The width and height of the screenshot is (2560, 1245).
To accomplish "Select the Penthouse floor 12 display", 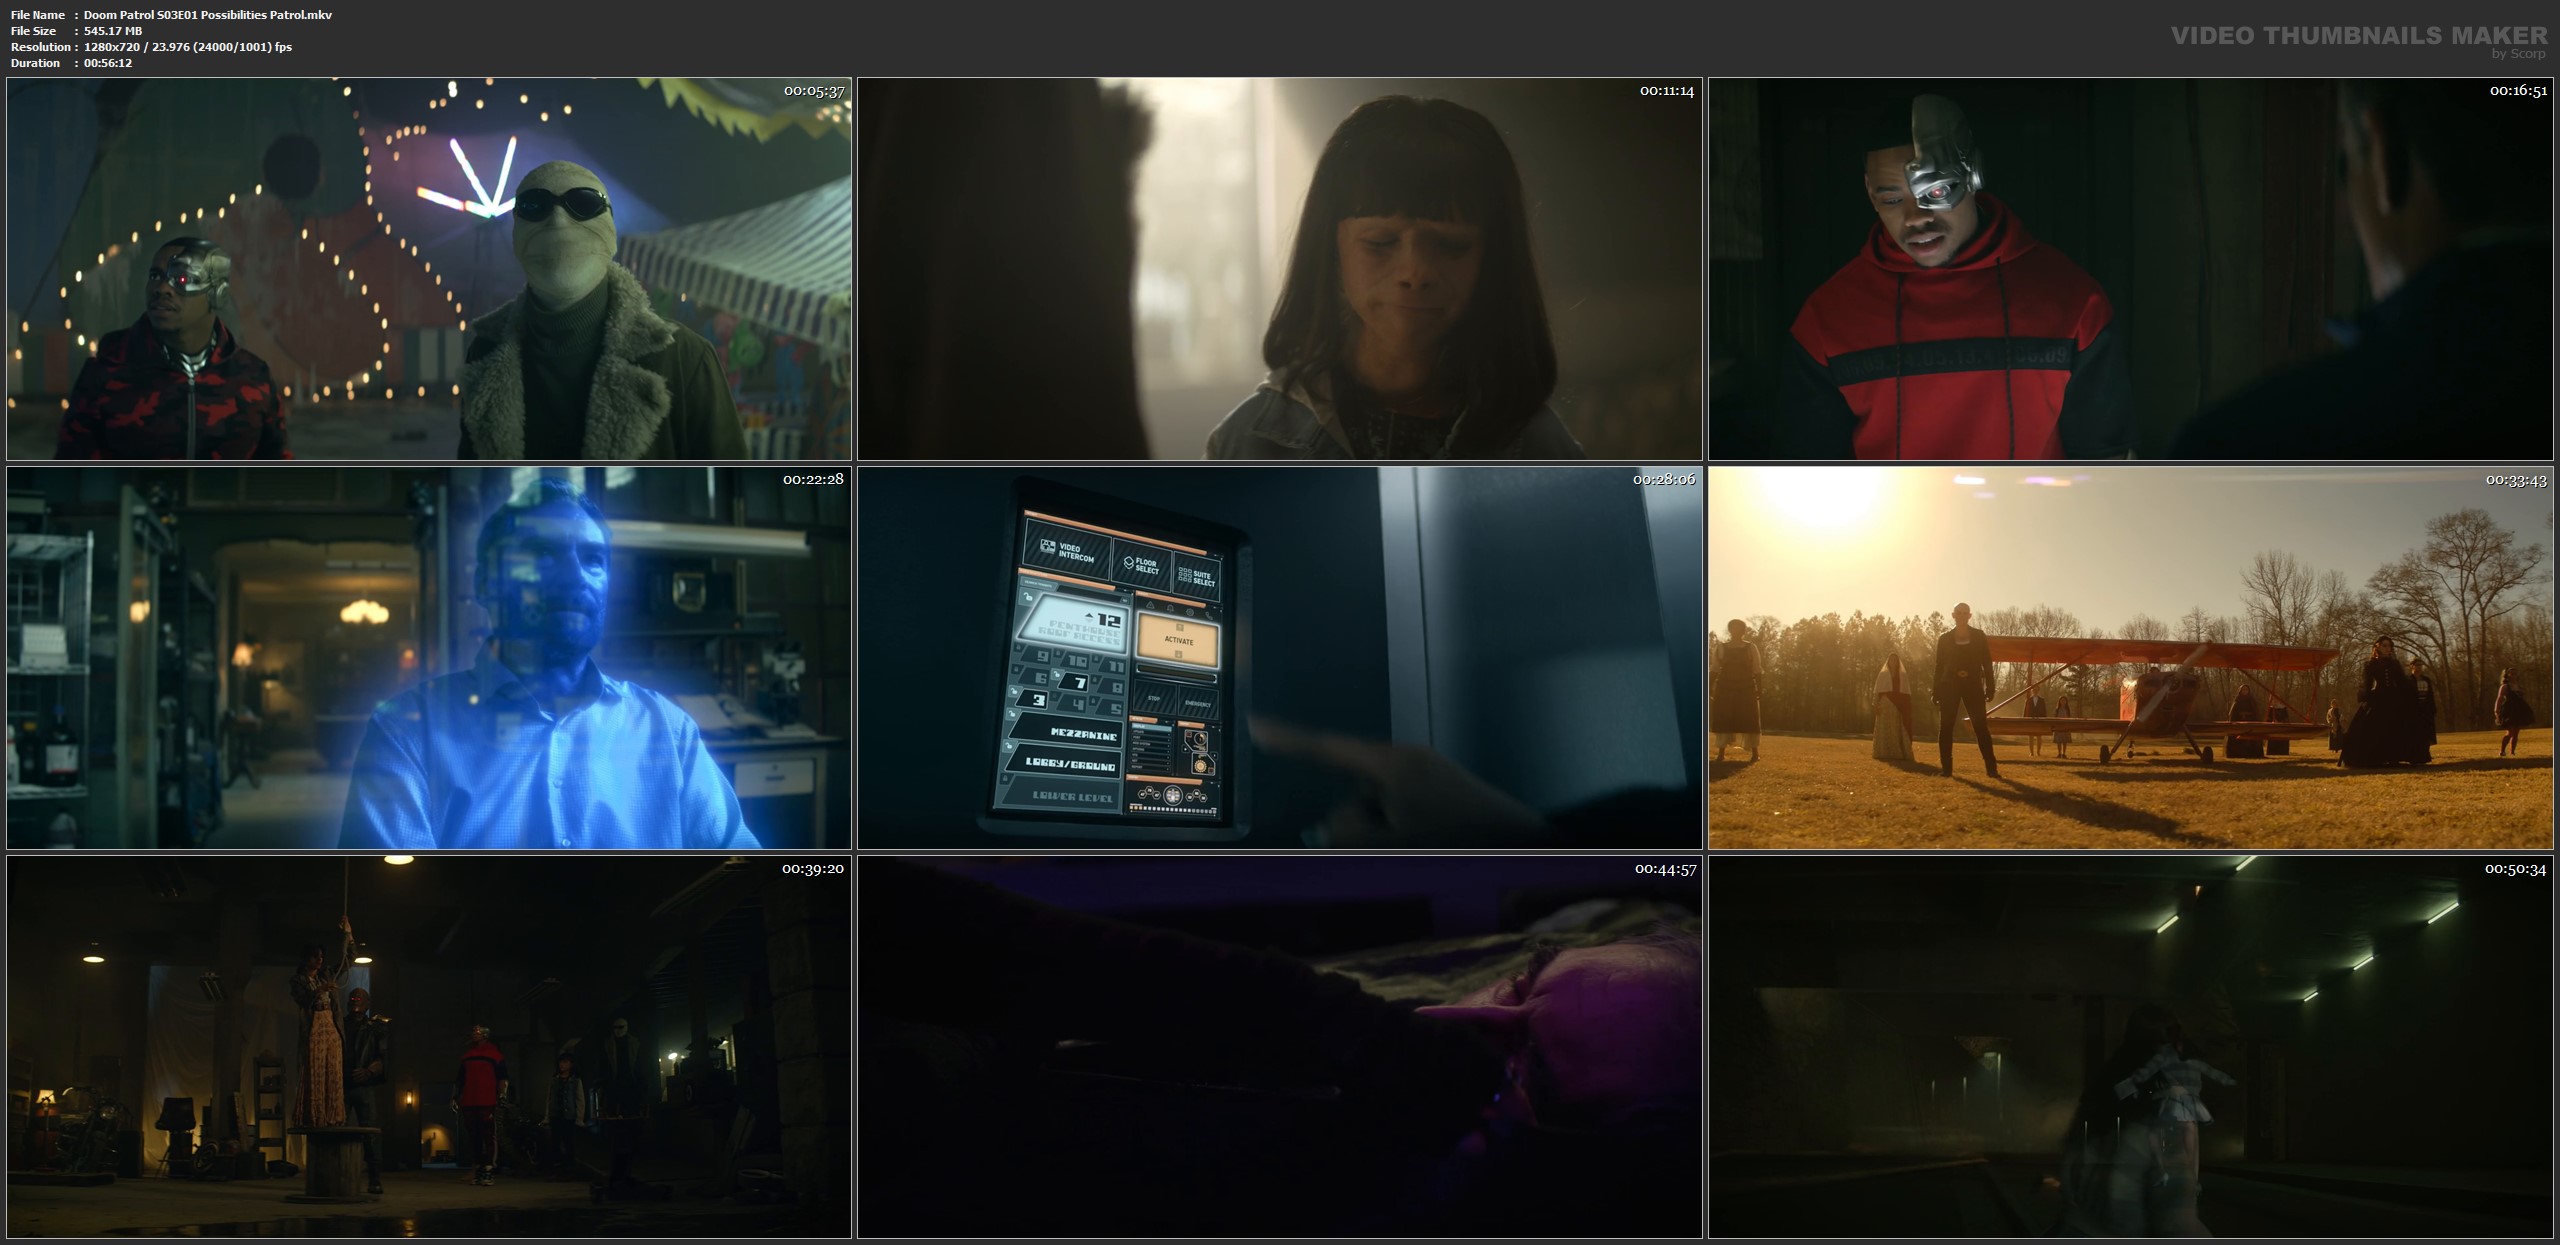I will pos(1078,625).
